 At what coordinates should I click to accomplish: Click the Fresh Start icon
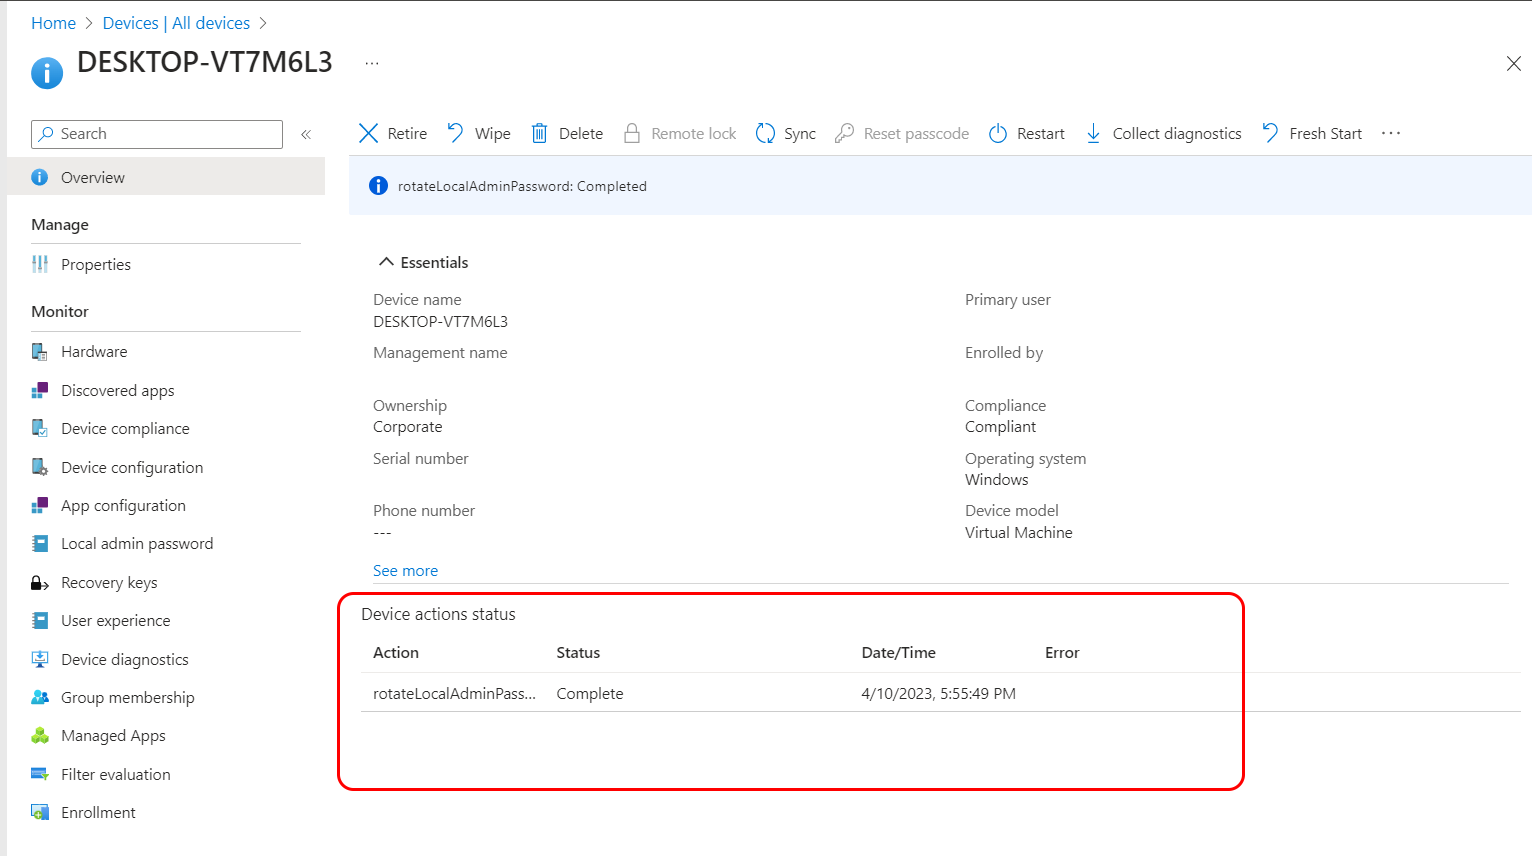[x=1270, y=133]
